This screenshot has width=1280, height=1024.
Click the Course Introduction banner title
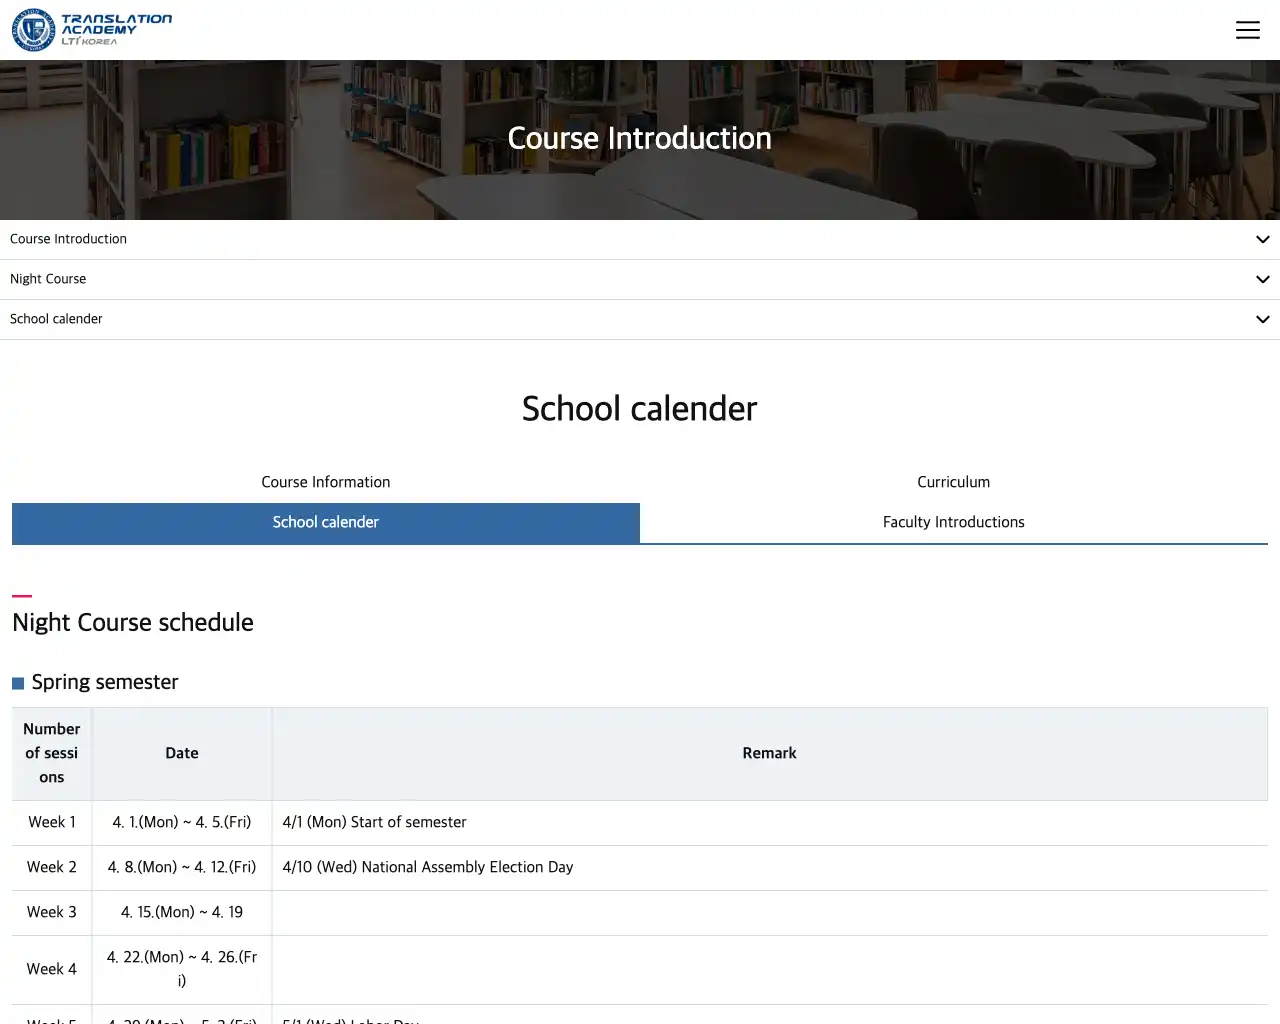click(x=639, y=138)
